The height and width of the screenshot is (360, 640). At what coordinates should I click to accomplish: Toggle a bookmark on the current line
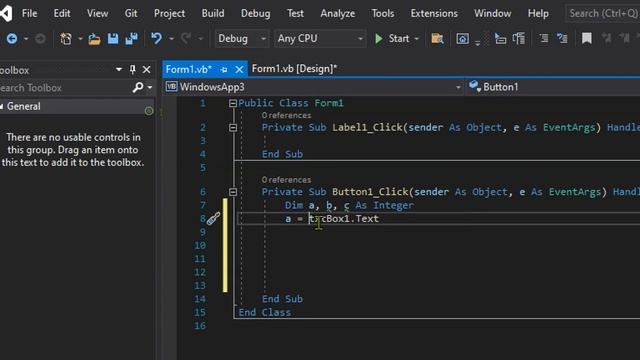click(587, 39)
